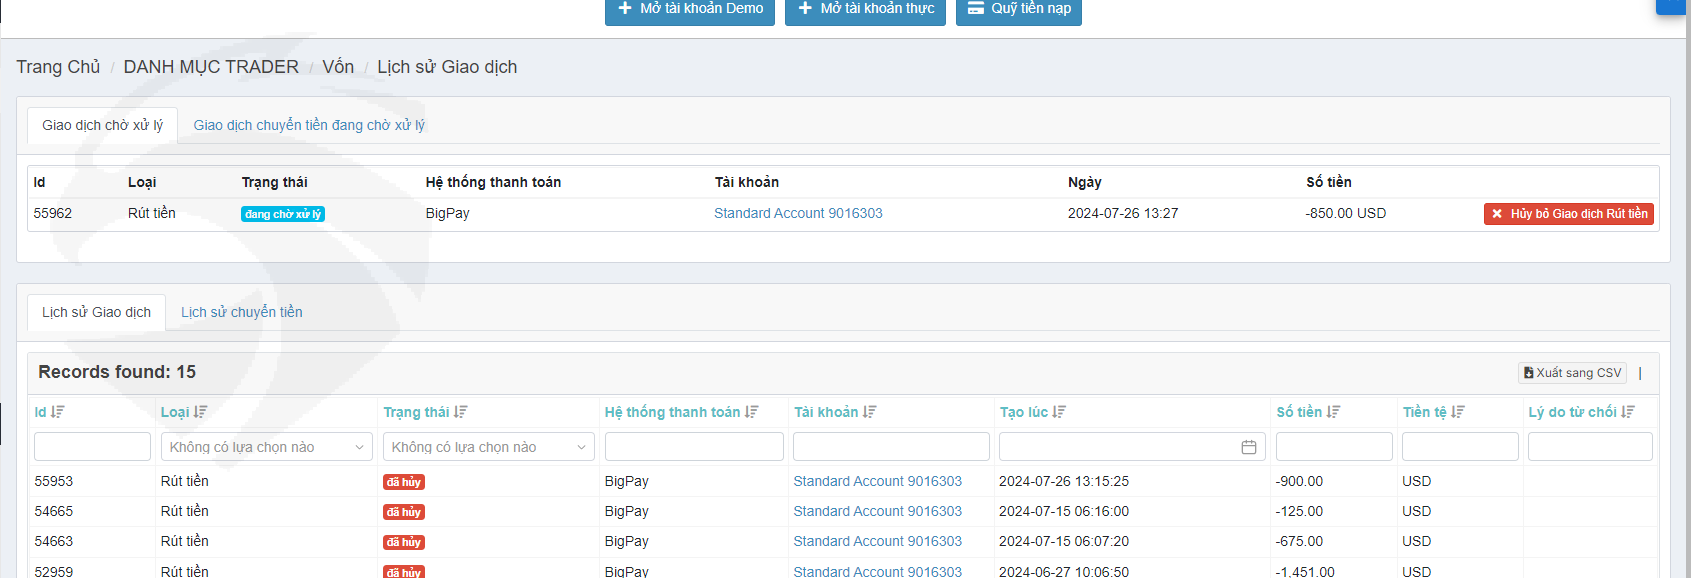Click sort icon for Hệ thống thanh toán

[x=751, y=412]
